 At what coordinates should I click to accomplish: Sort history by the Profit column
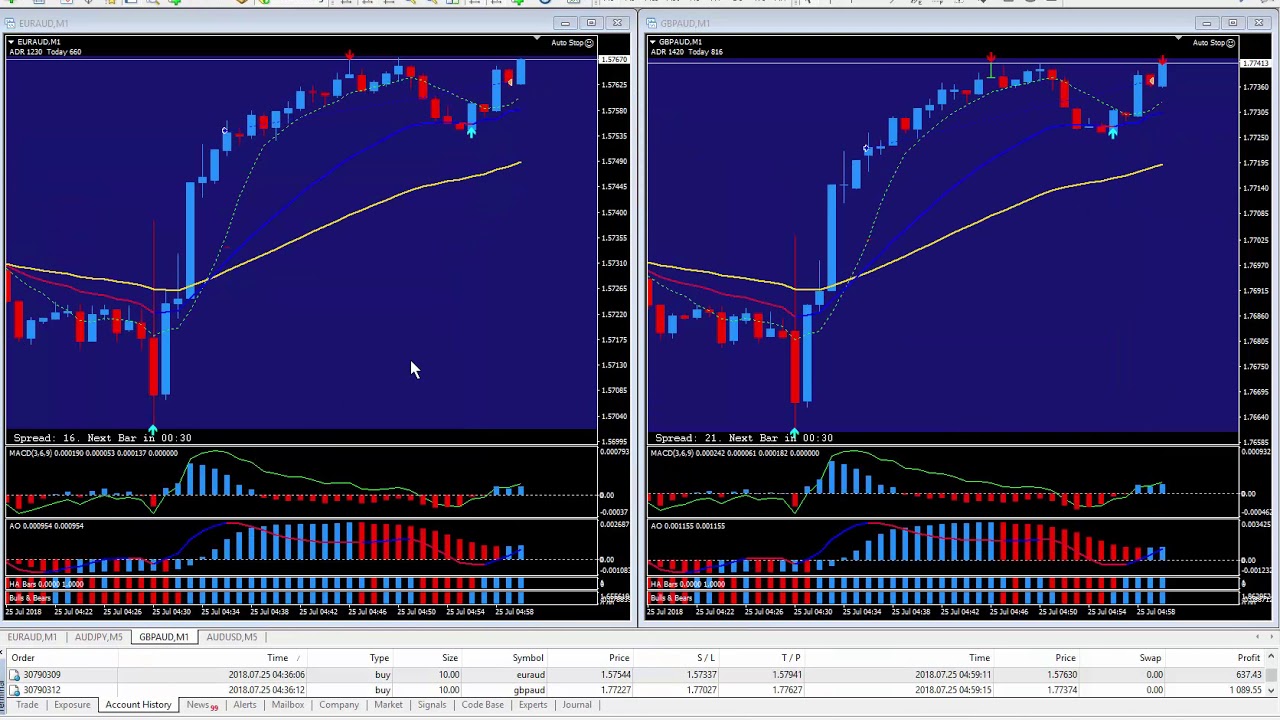[x=1248, y=658]
